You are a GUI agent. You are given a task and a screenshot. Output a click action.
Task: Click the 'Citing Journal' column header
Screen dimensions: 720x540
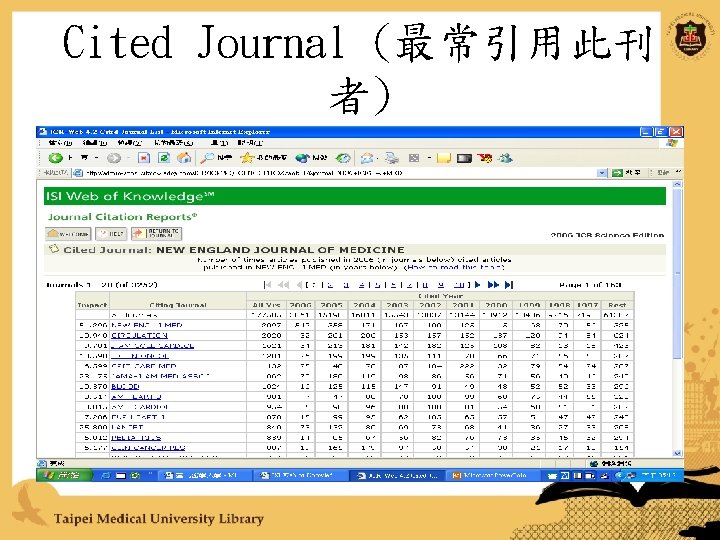(178, 305)
